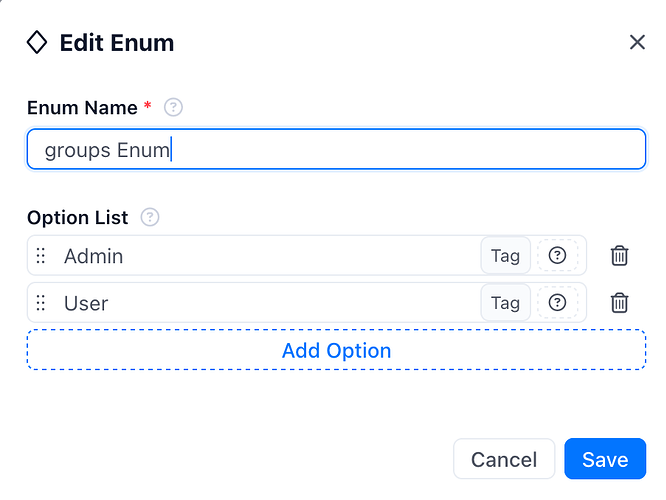Close the Edit Enum dialog
The height and width of the screenshot is (500, 666).
[637, 42]
